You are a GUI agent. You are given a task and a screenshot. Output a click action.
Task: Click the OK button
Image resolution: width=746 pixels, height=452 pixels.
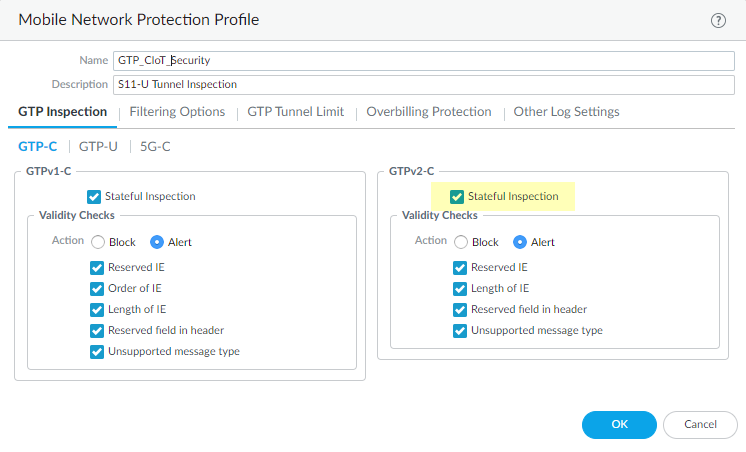coord(619,424)
